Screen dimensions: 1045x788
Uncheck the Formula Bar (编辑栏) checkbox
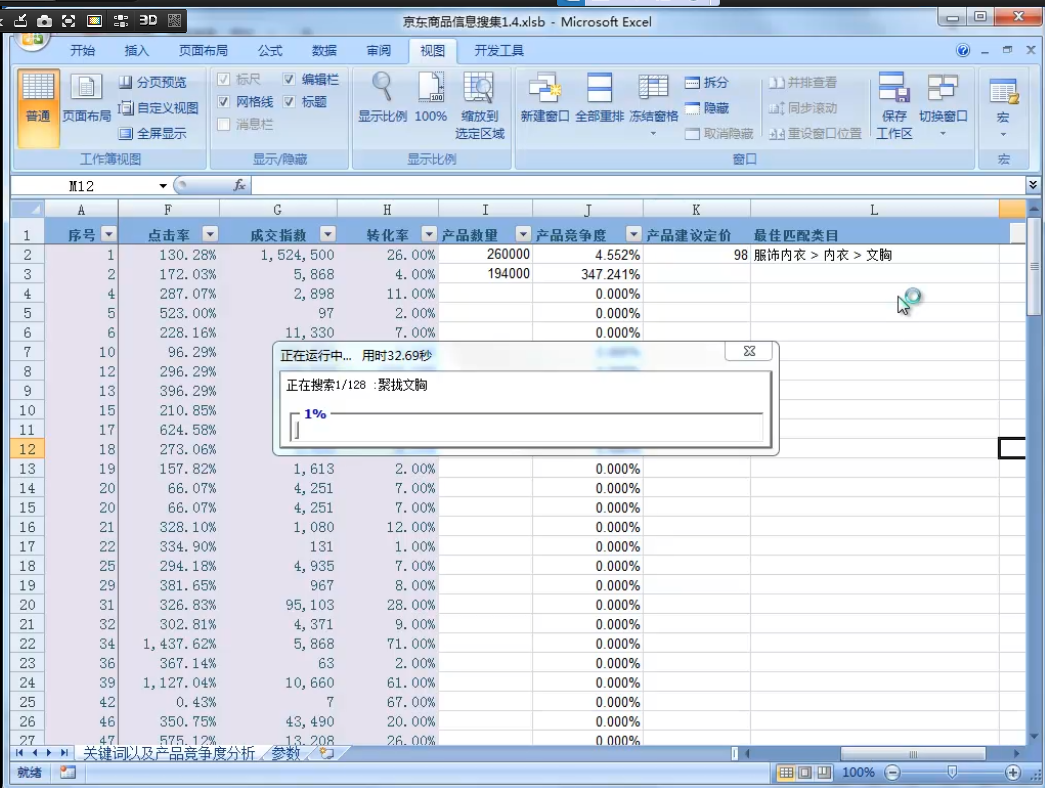pos(289,79)
